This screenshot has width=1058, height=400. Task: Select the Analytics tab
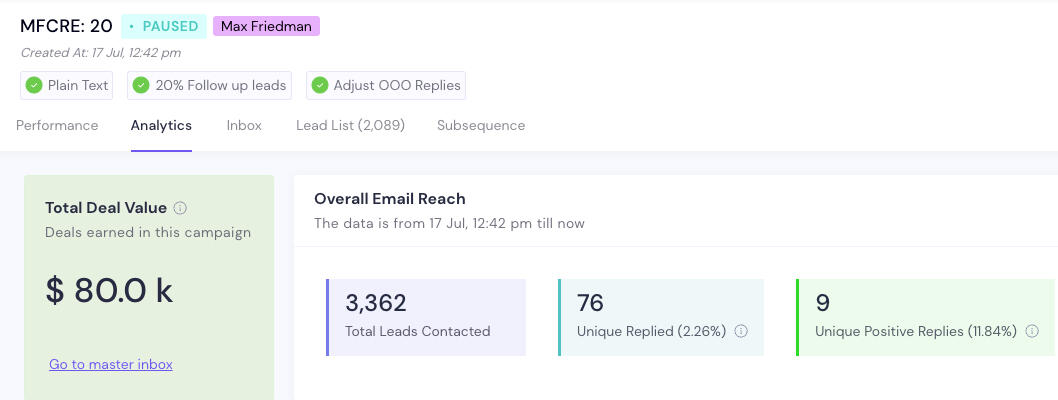(x=161, y=125)
